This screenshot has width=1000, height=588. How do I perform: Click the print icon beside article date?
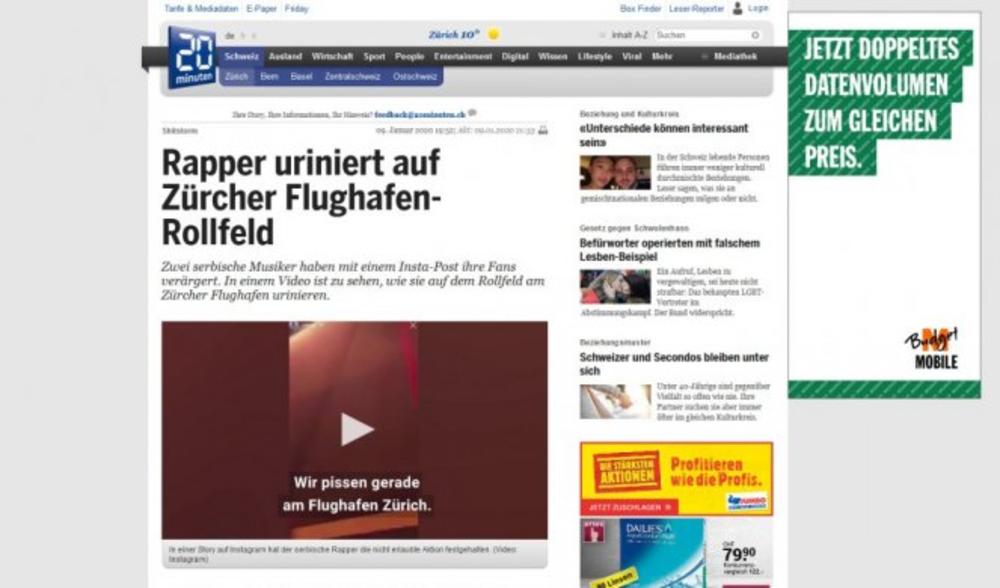point(543,130)
